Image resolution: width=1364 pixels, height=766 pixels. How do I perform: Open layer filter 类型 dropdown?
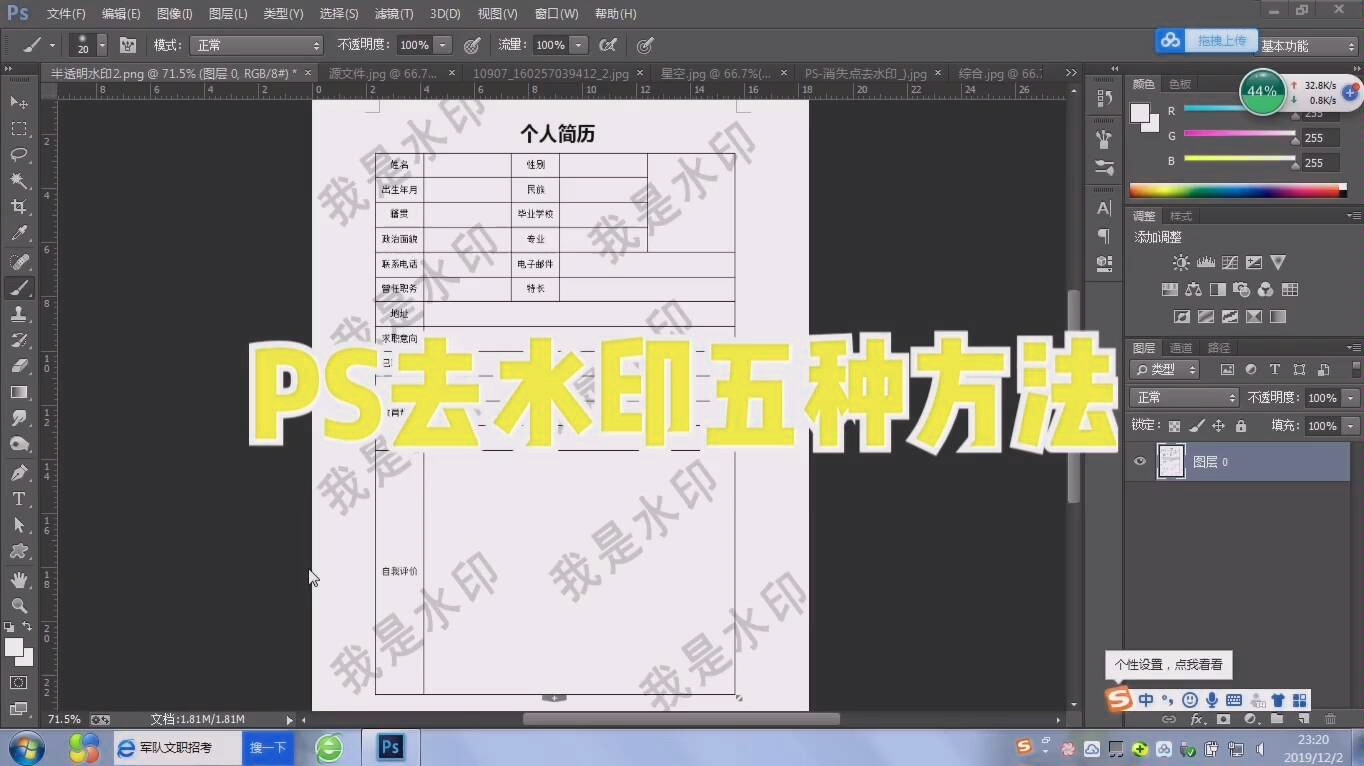(x=1165, y=370)
